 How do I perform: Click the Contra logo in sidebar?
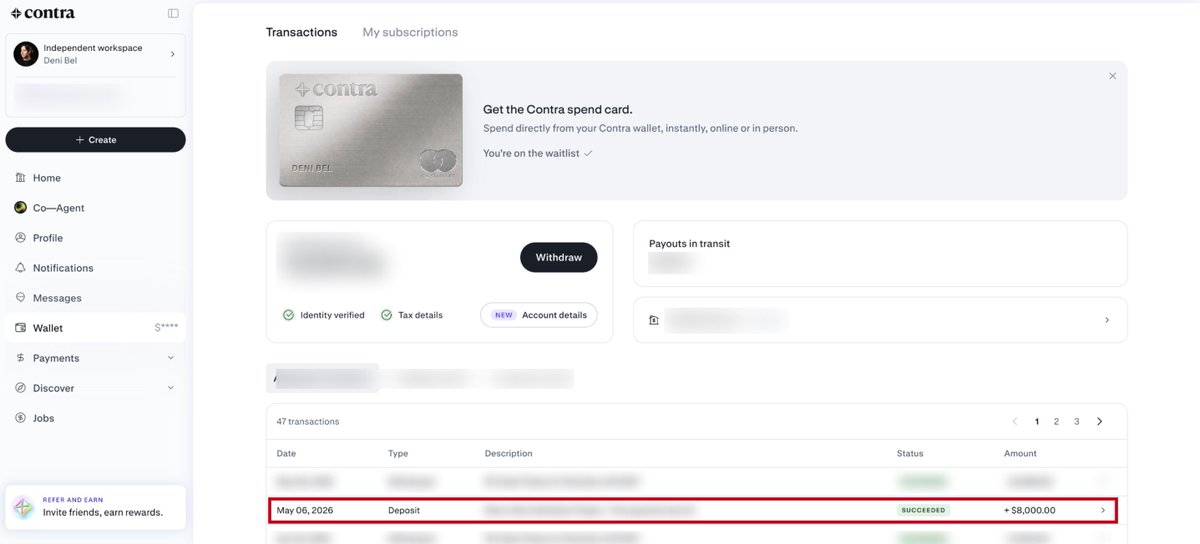pos(42,13)
